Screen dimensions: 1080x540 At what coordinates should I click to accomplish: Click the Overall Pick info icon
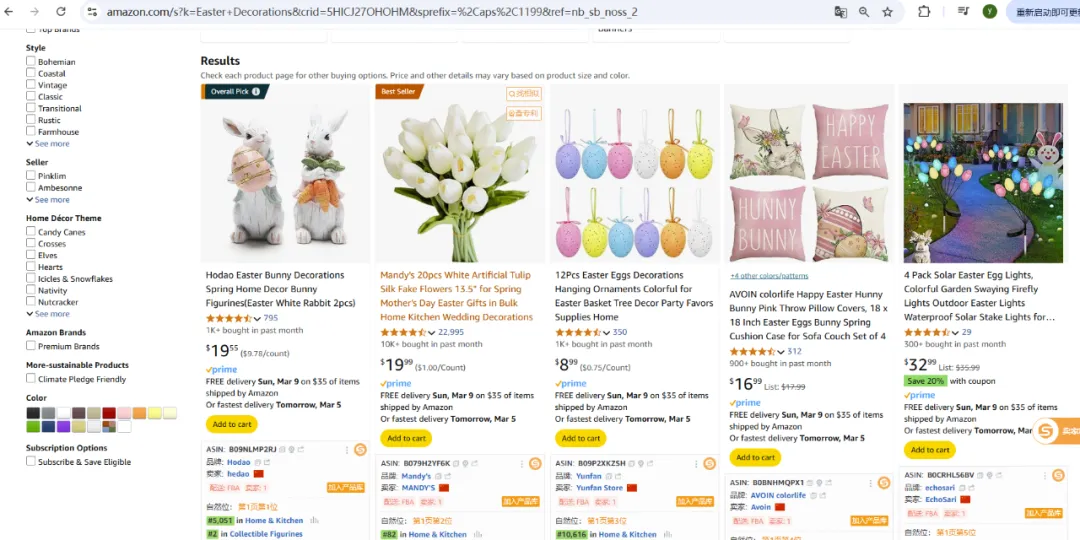pos(256,92)
